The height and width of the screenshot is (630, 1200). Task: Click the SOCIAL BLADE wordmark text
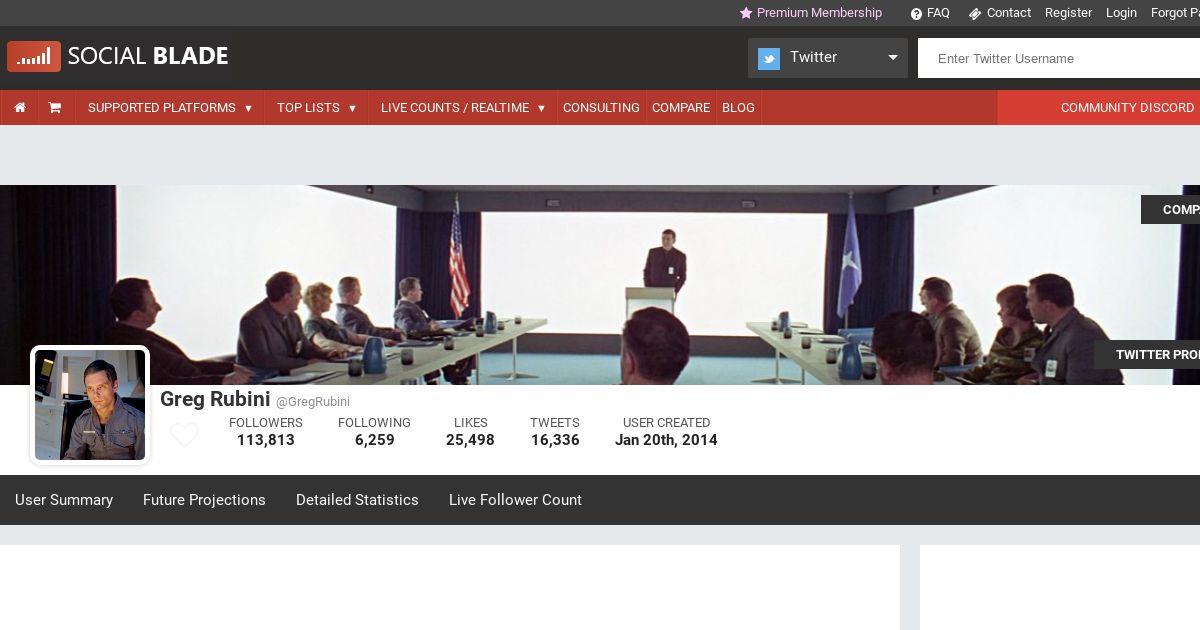(x=148, y=57)
